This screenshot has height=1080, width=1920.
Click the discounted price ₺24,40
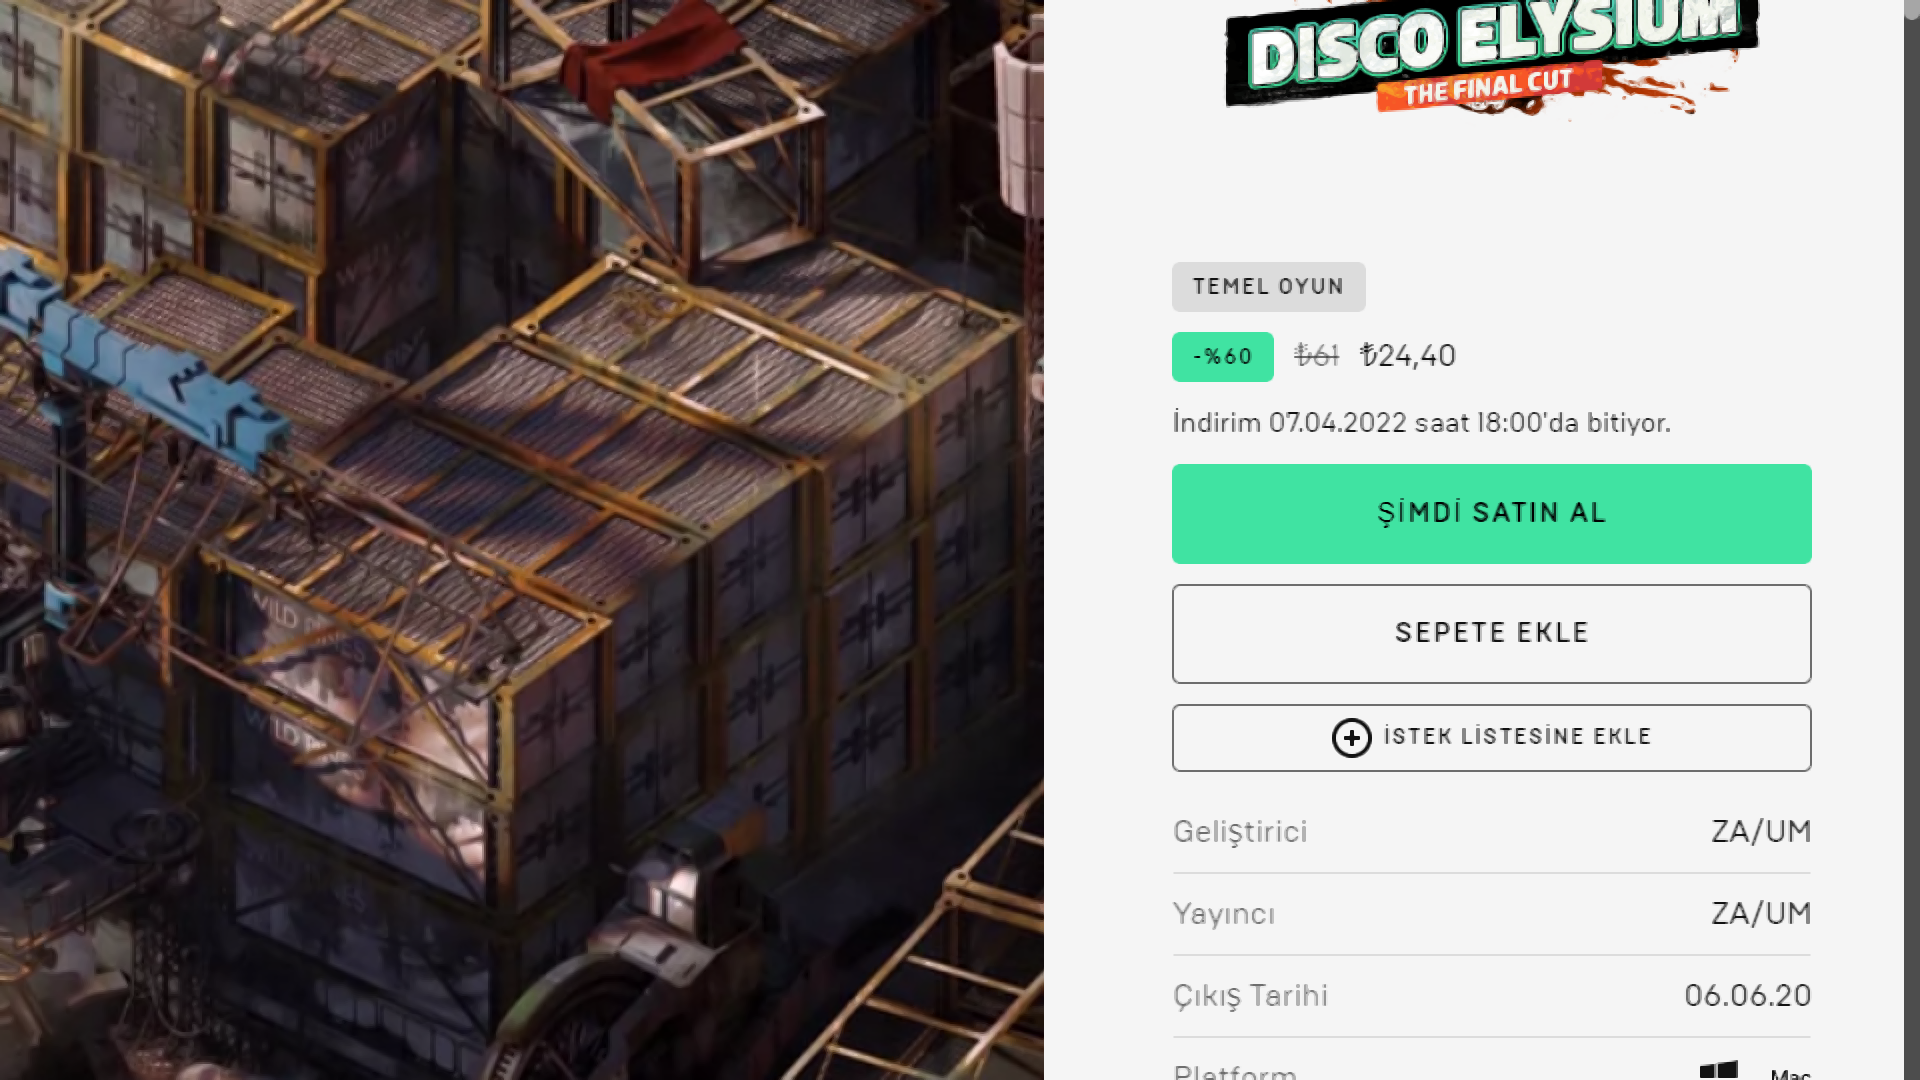tap(1408, 356)
